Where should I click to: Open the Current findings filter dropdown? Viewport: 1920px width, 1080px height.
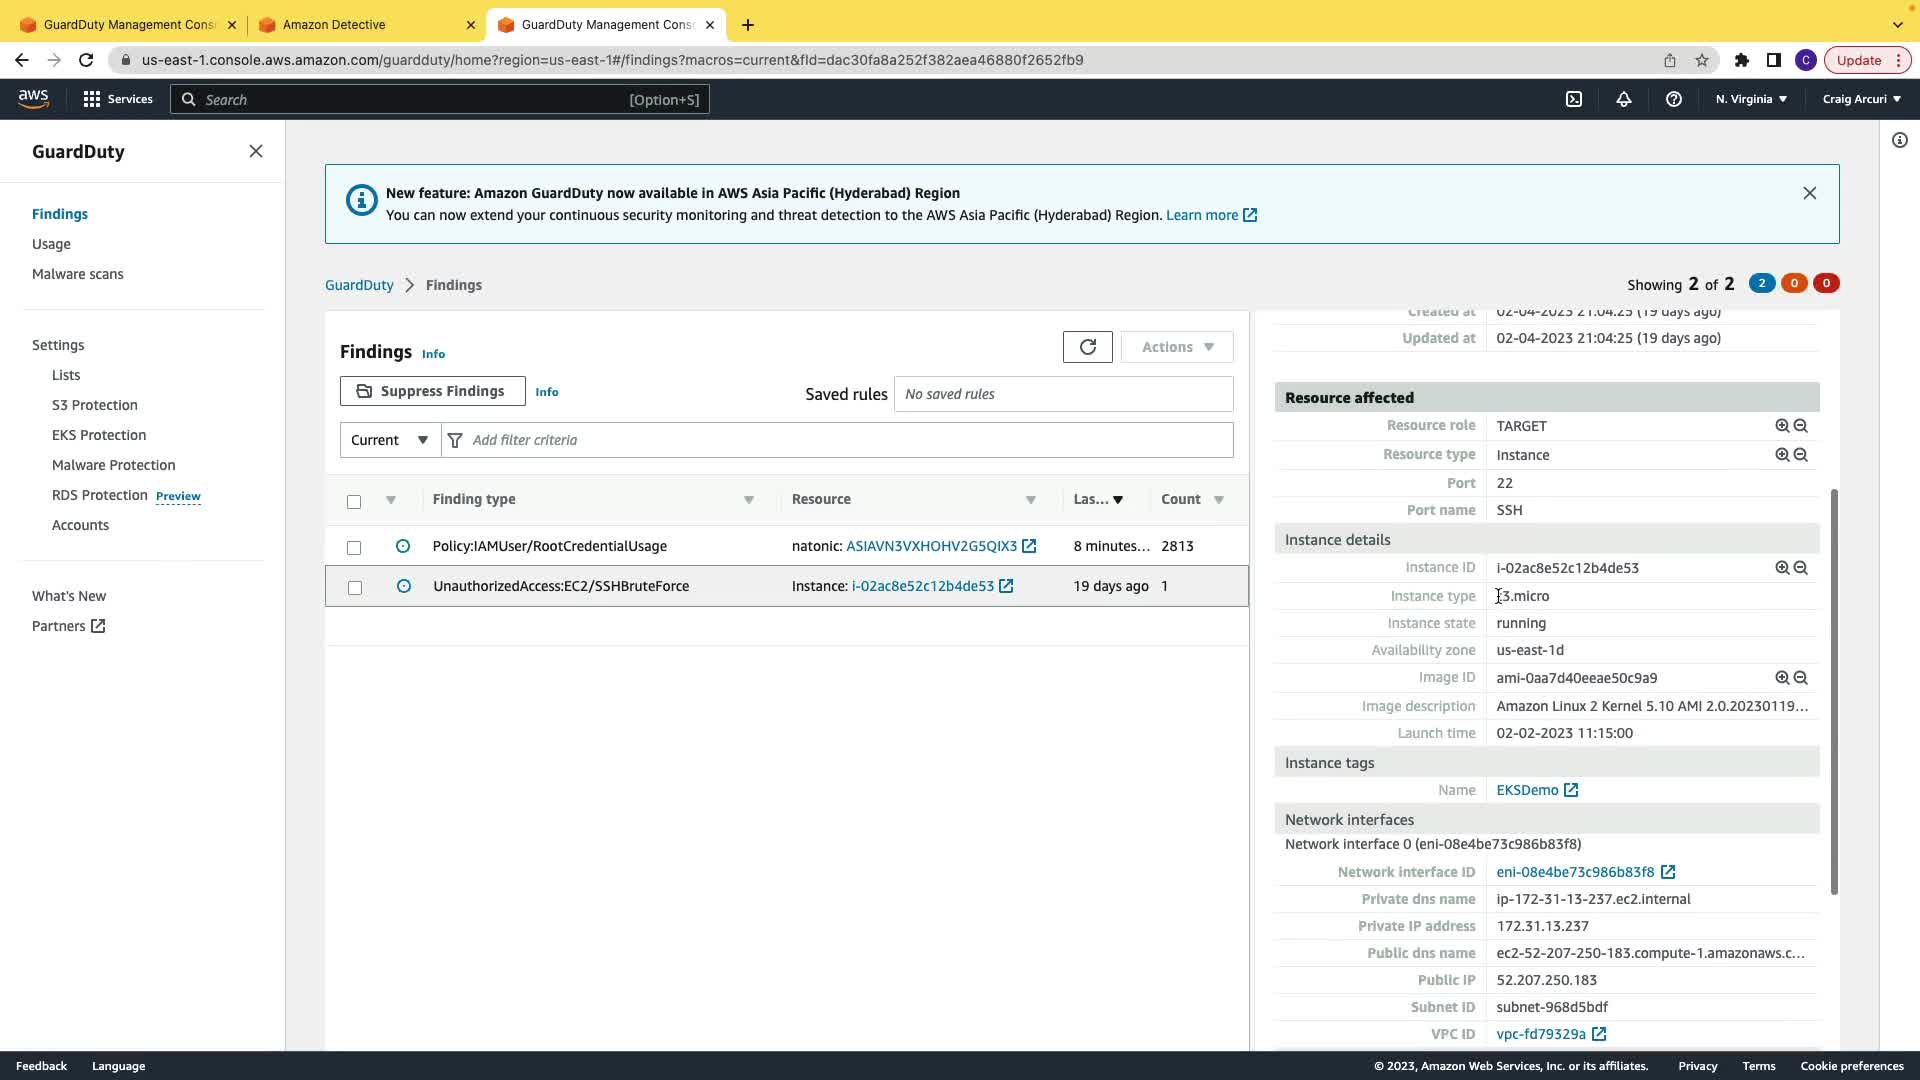pyautogui.click(x=390, y=440)
